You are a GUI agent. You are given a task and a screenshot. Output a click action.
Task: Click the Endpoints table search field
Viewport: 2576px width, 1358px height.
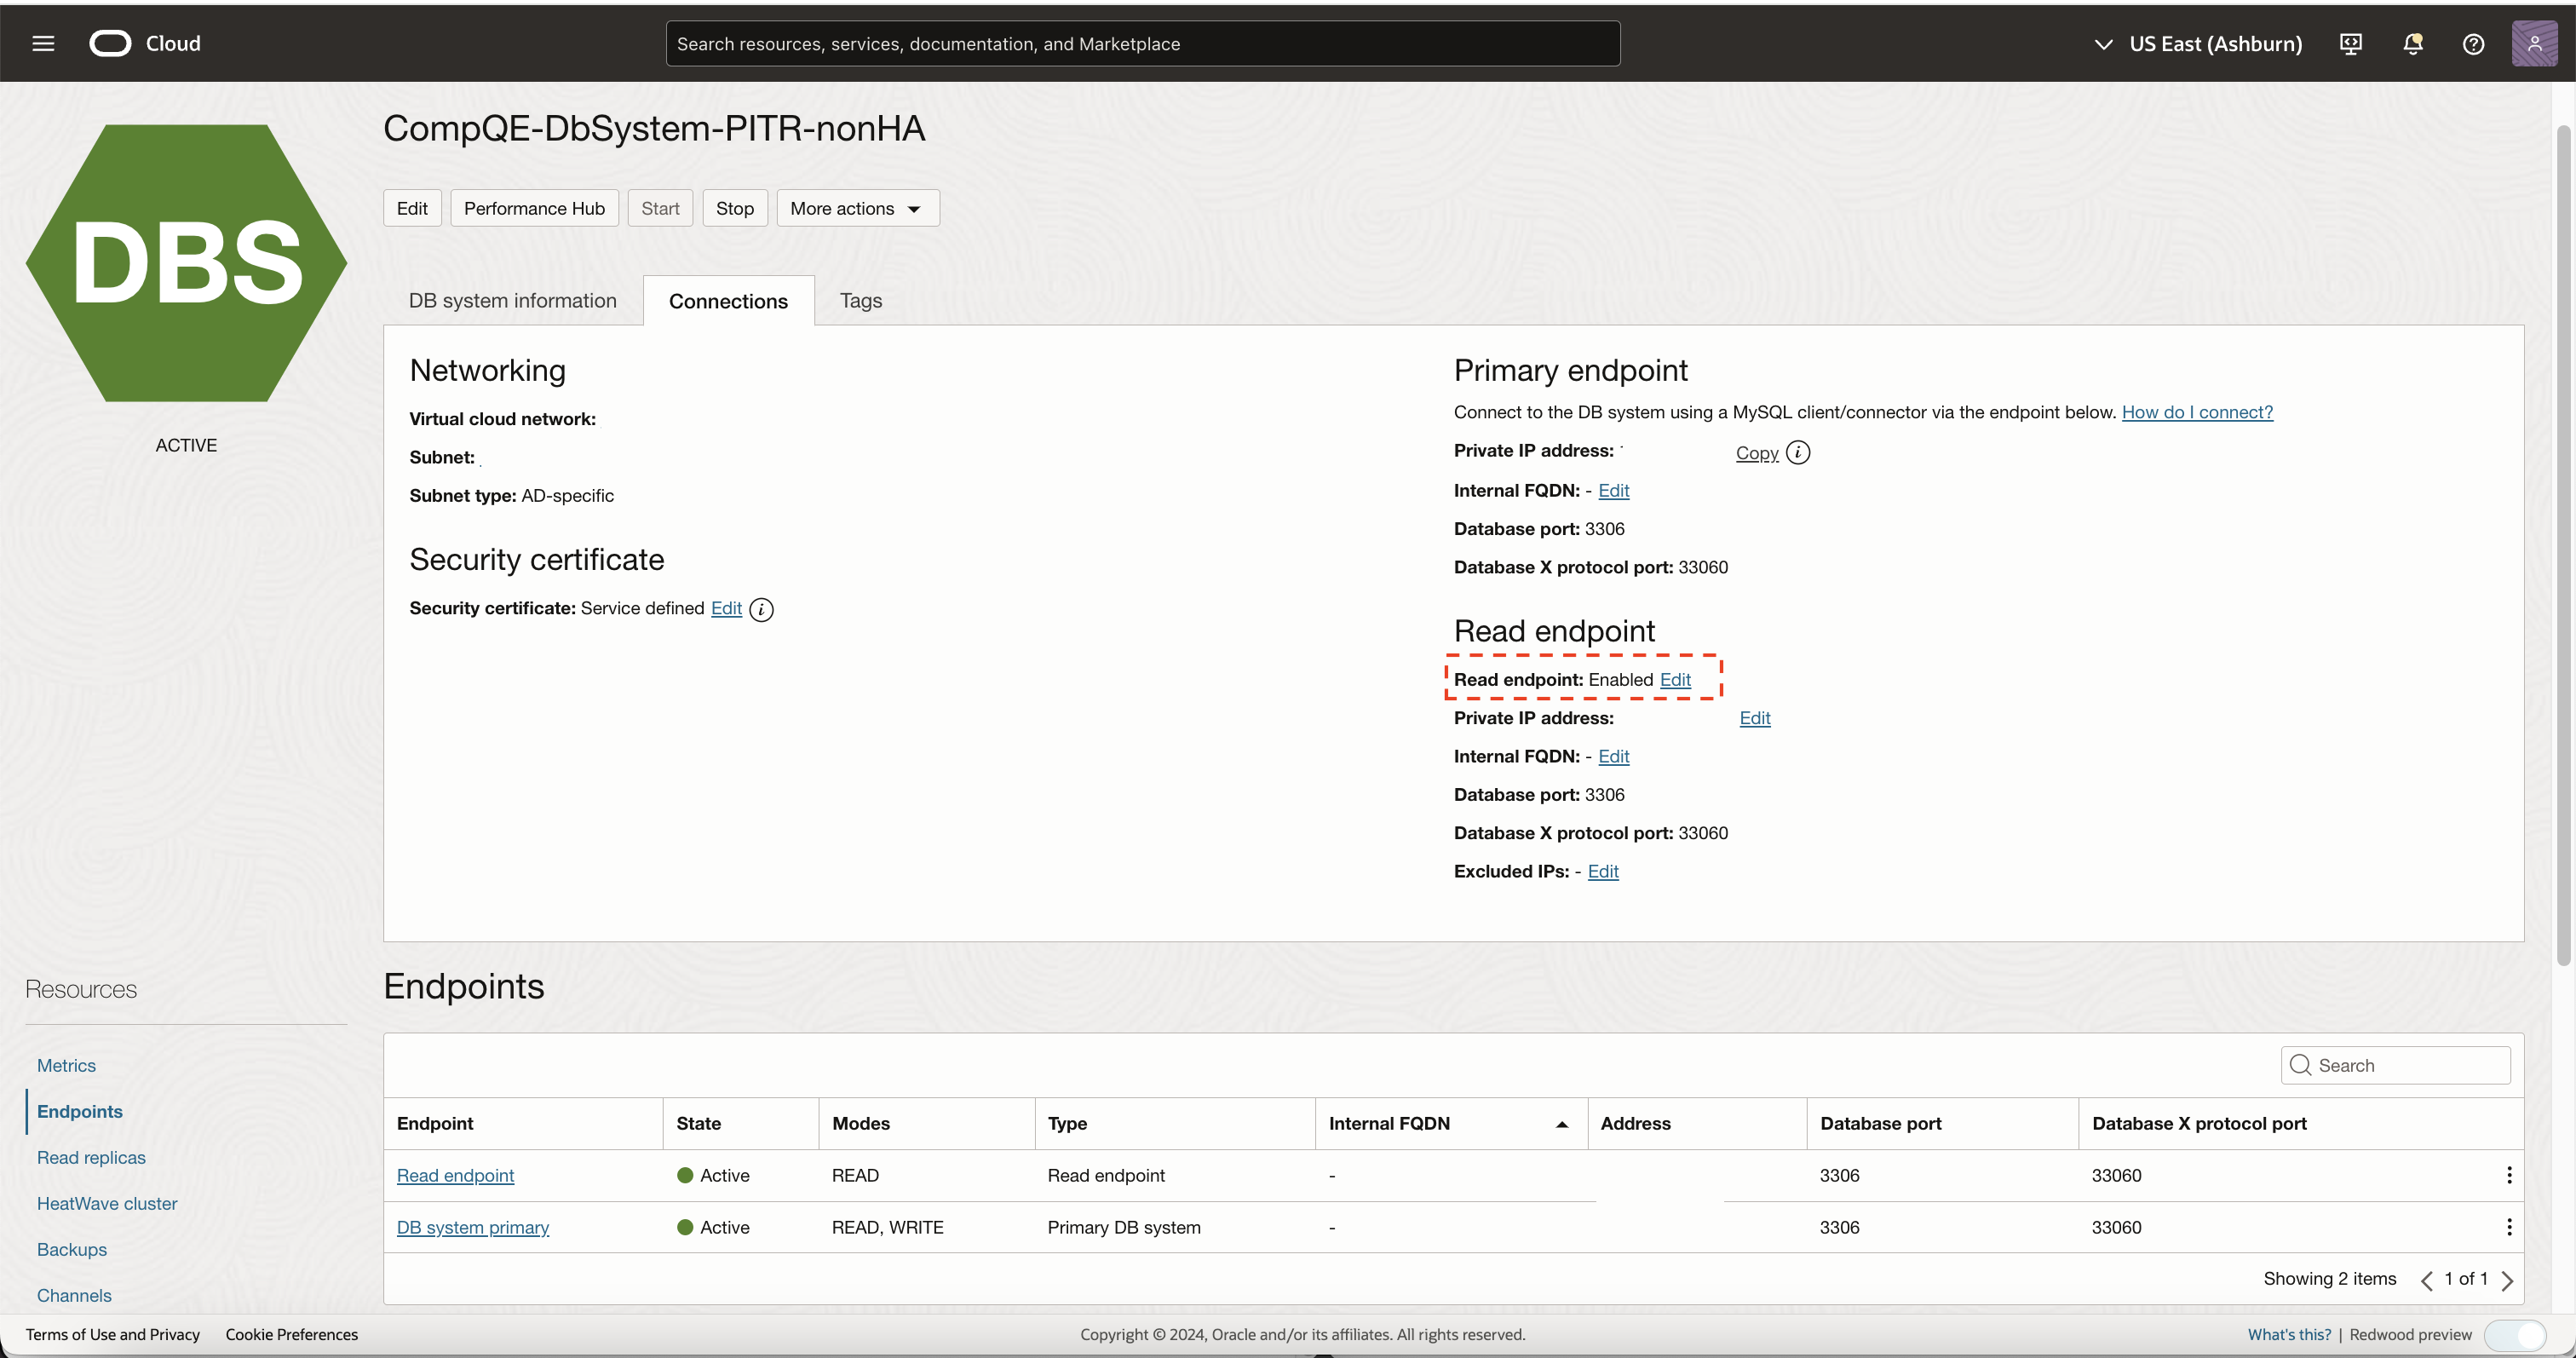coord(2395,1065)
